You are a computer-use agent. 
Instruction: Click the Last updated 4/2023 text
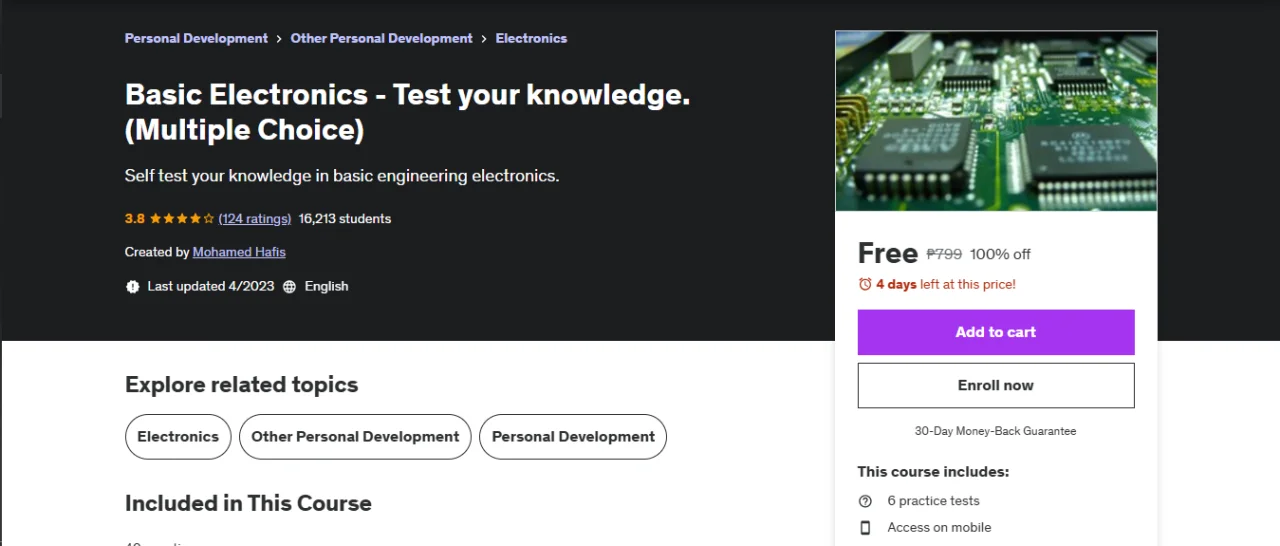211,286
